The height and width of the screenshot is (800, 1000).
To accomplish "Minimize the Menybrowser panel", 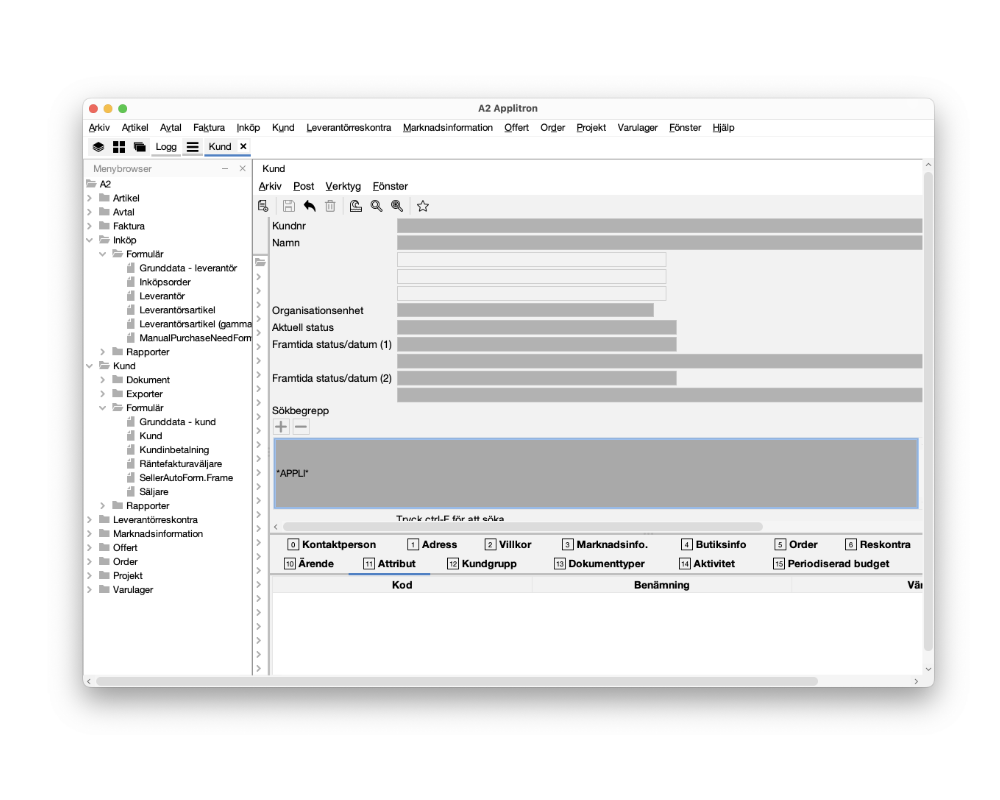I will [224, 168].
